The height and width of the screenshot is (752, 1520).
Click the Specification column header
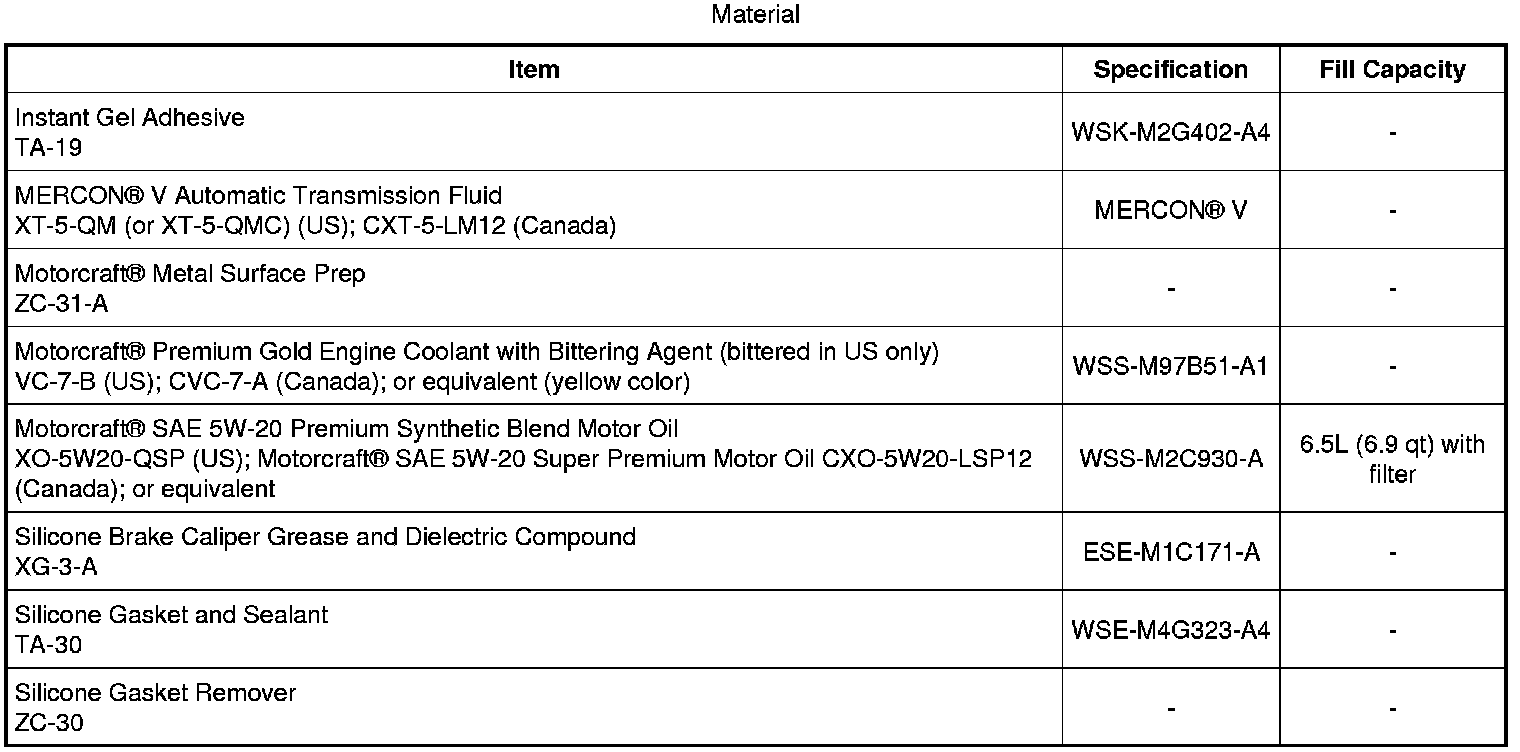(1170, 70)
